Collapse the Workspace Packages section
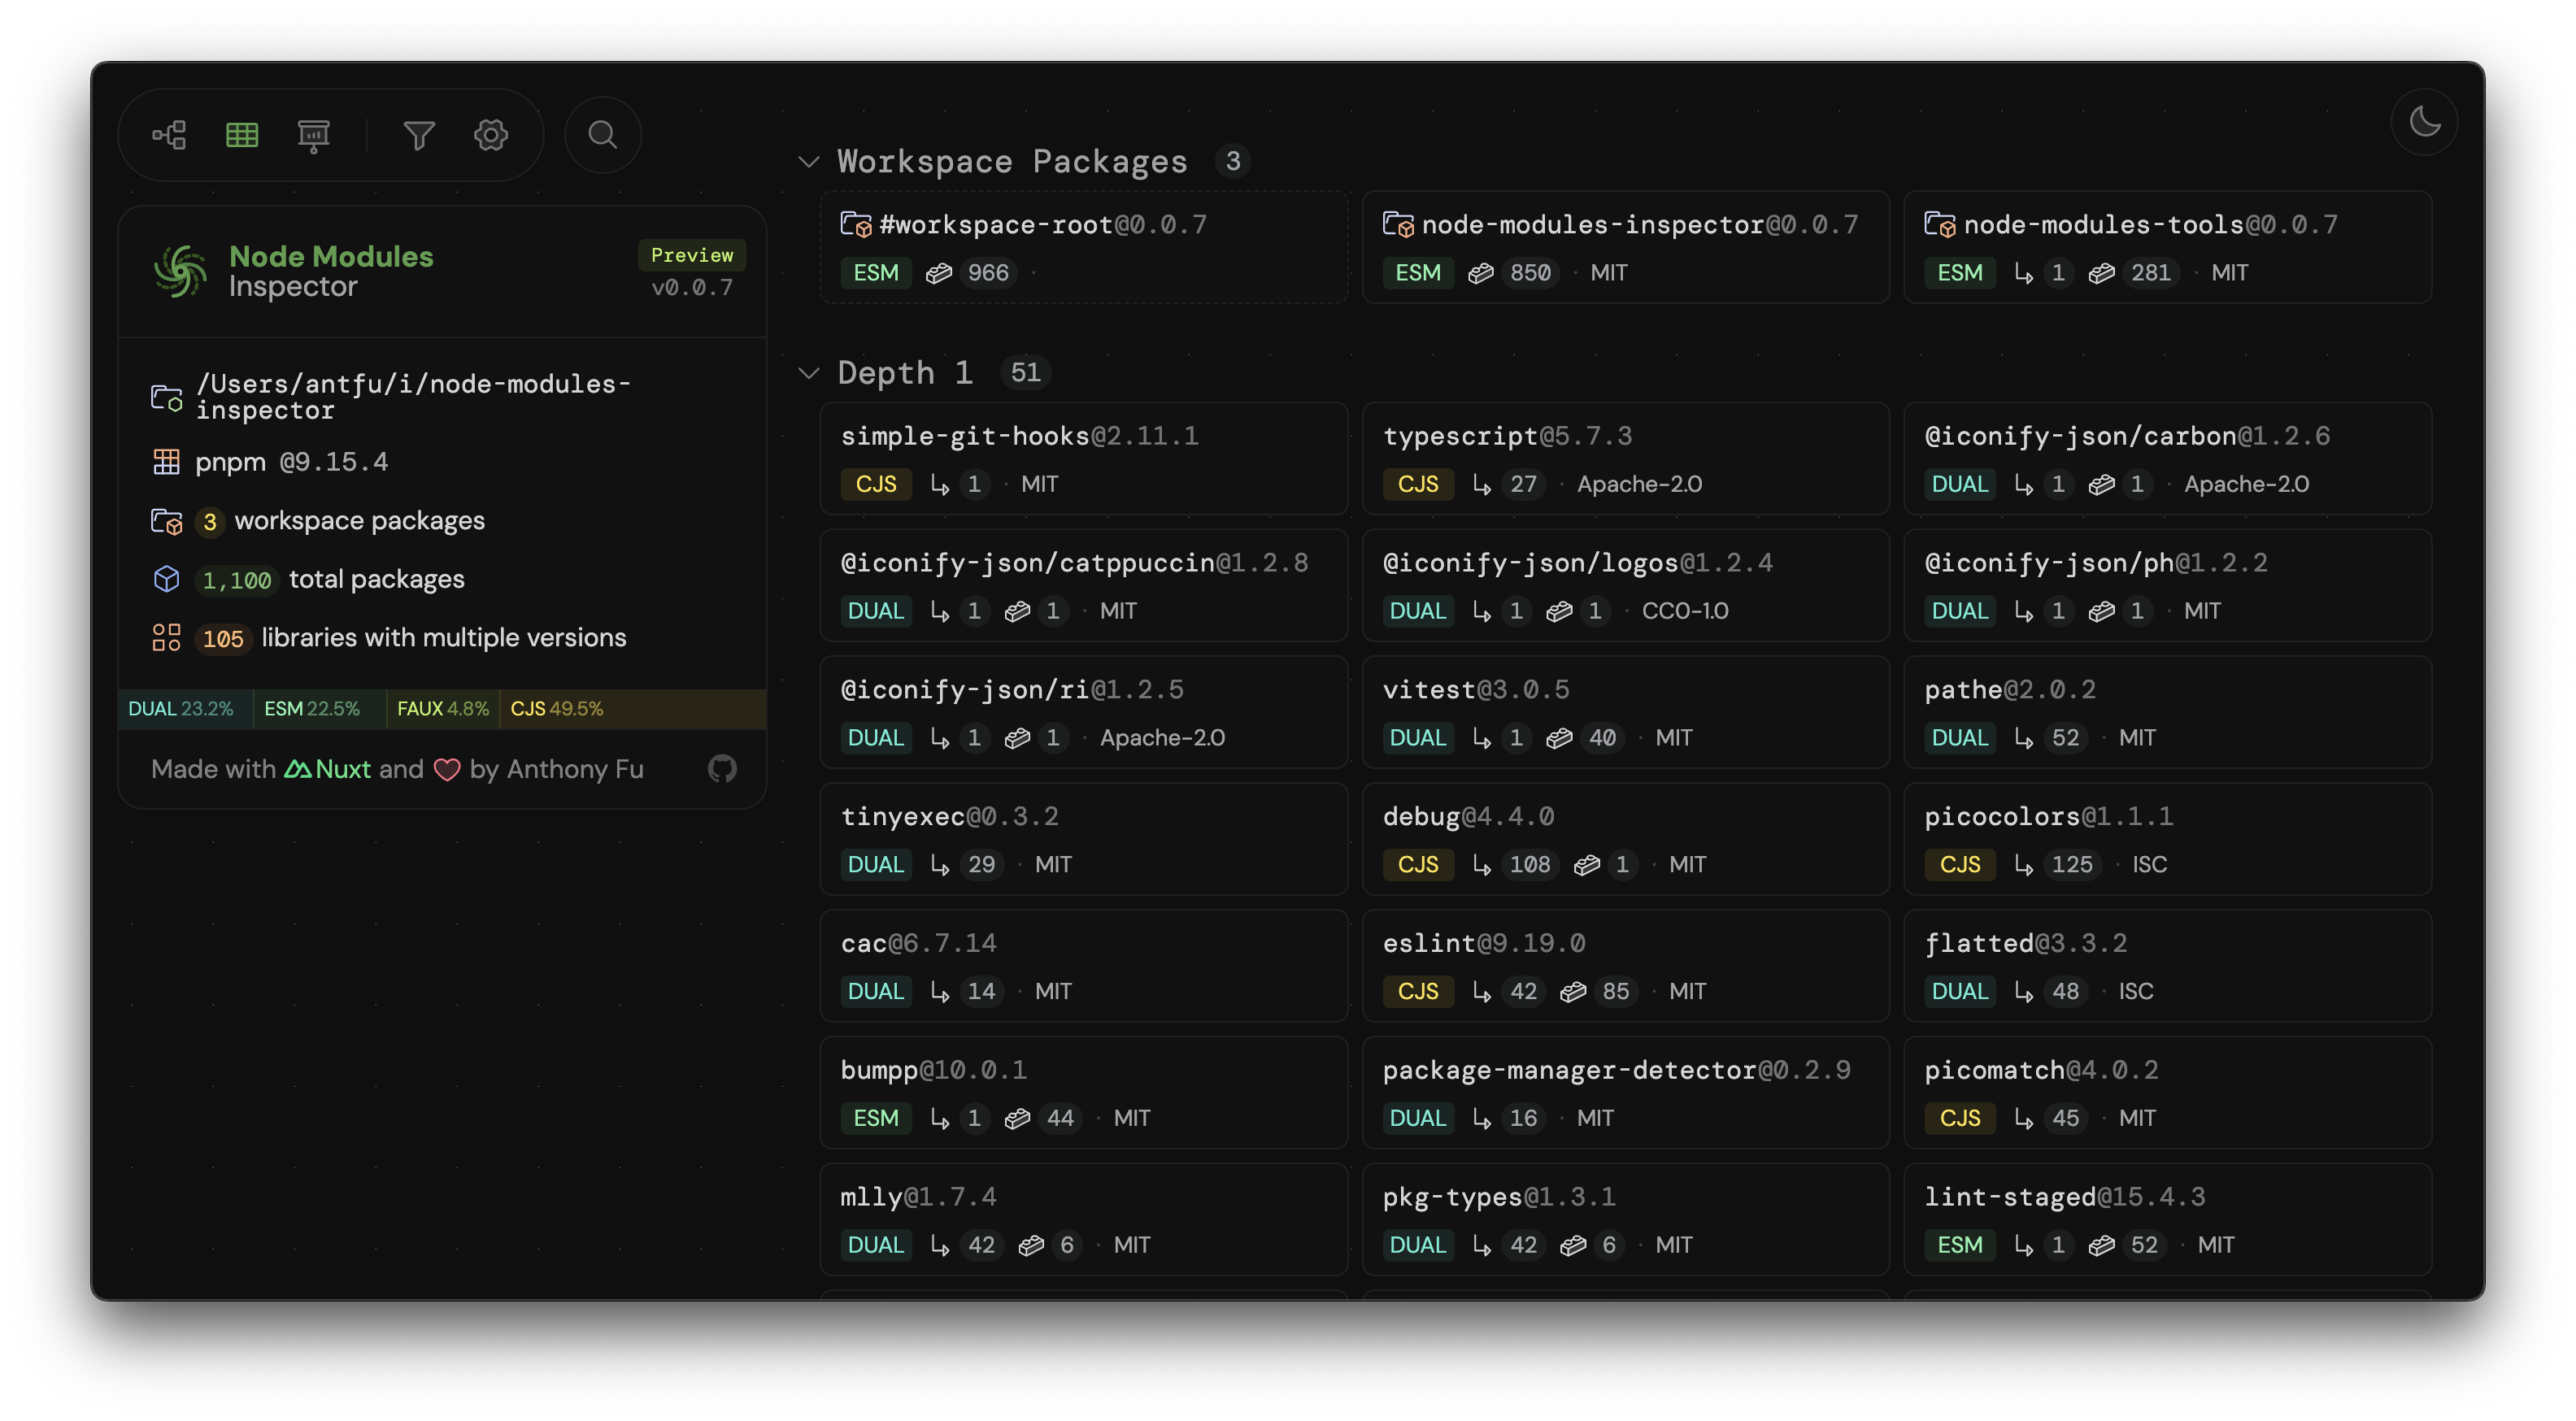This screenshot has width=2576, height=1421. coord(809,162)
